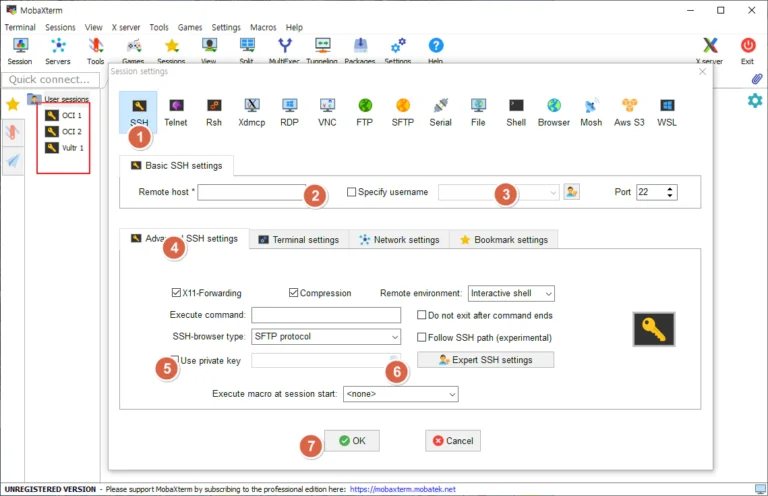Click the user credentials manager icon
This screenshot has height=496, width=768.
tap(572, 192)
